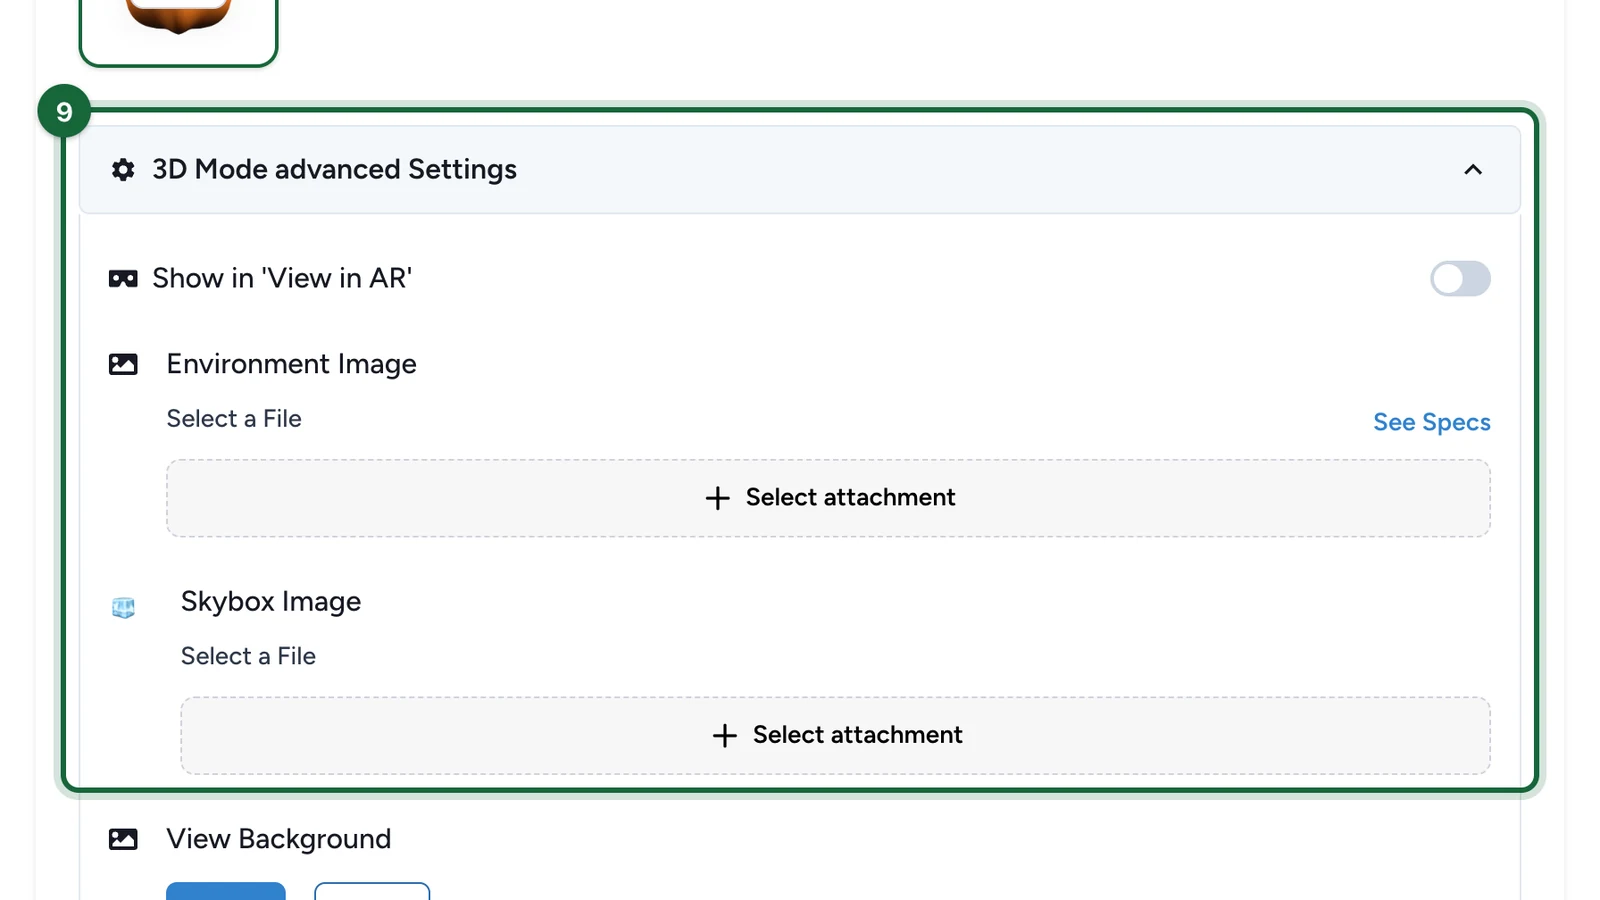Click the '3D Mode advanced Settings' heading text
The width and height of the screenshot is (1600, 900).
pos(334,170)
